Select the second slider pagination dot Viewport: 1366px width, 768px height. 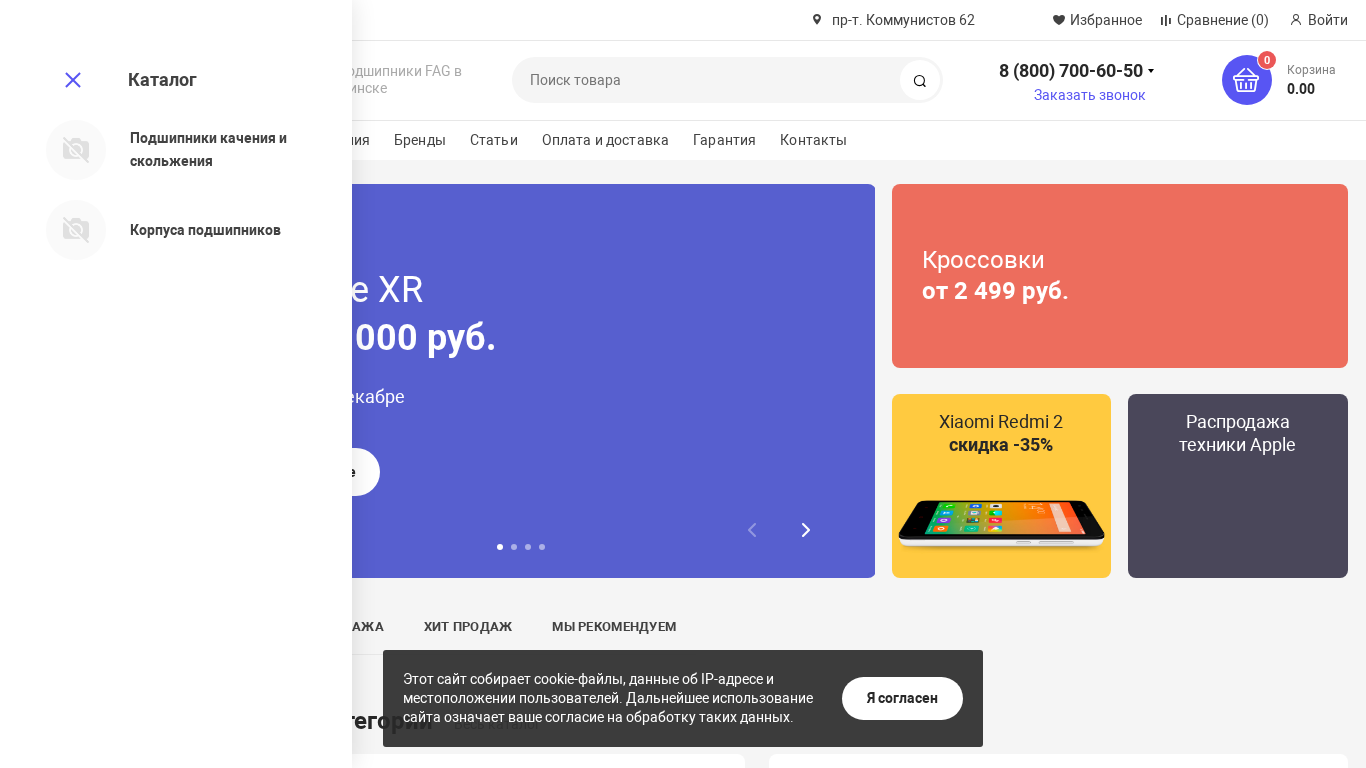coord(514,547)
